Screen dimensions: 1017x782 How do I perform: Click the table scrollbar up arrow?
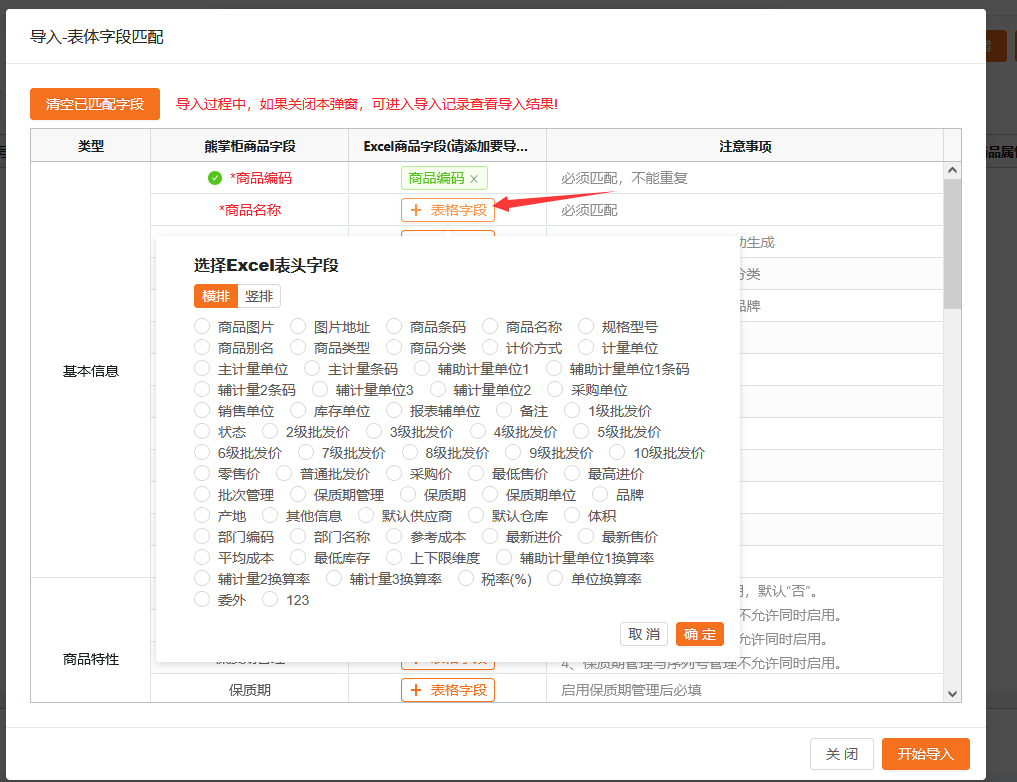(x=952, y=172)
